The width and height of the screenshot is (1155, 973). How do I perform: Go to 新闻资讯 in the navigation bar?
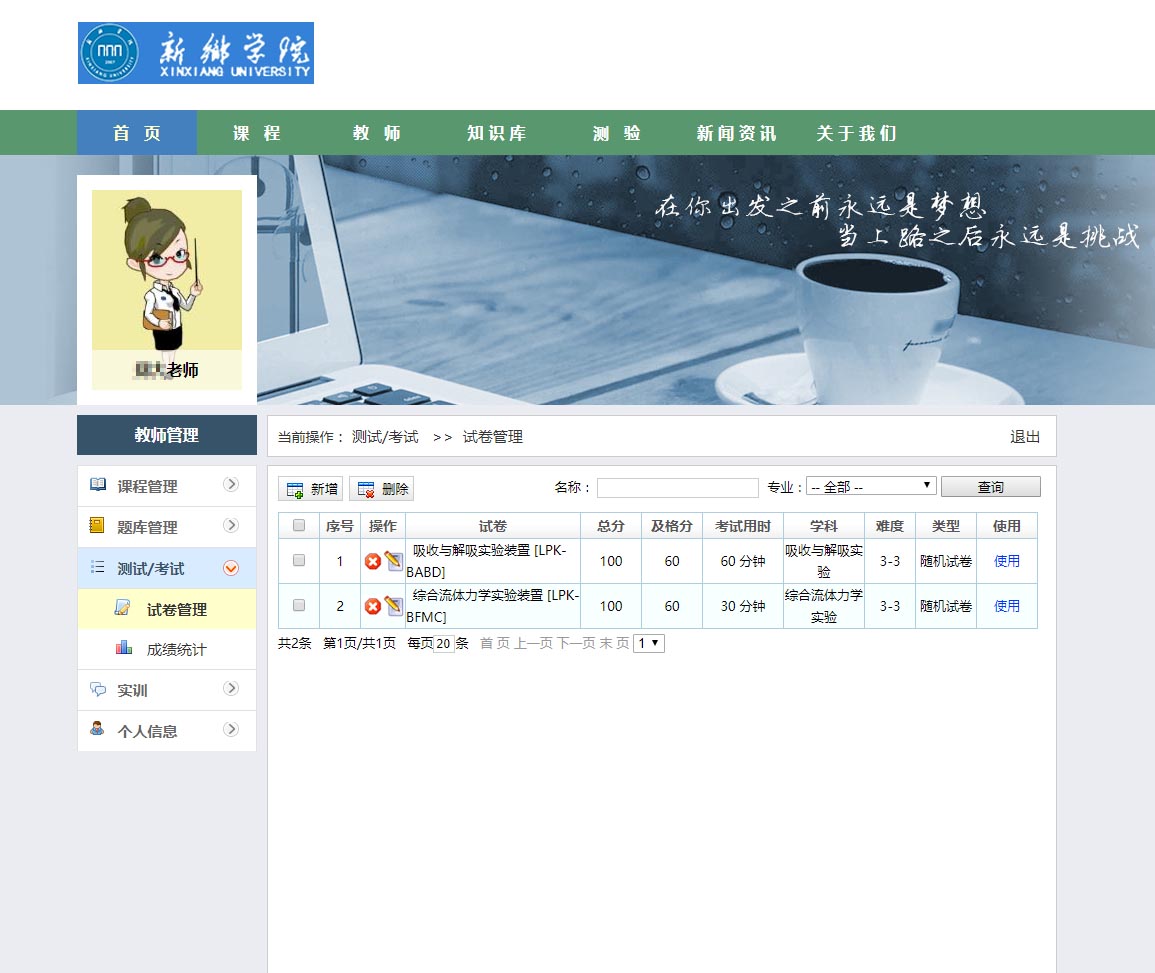click(x=737, y=133)
